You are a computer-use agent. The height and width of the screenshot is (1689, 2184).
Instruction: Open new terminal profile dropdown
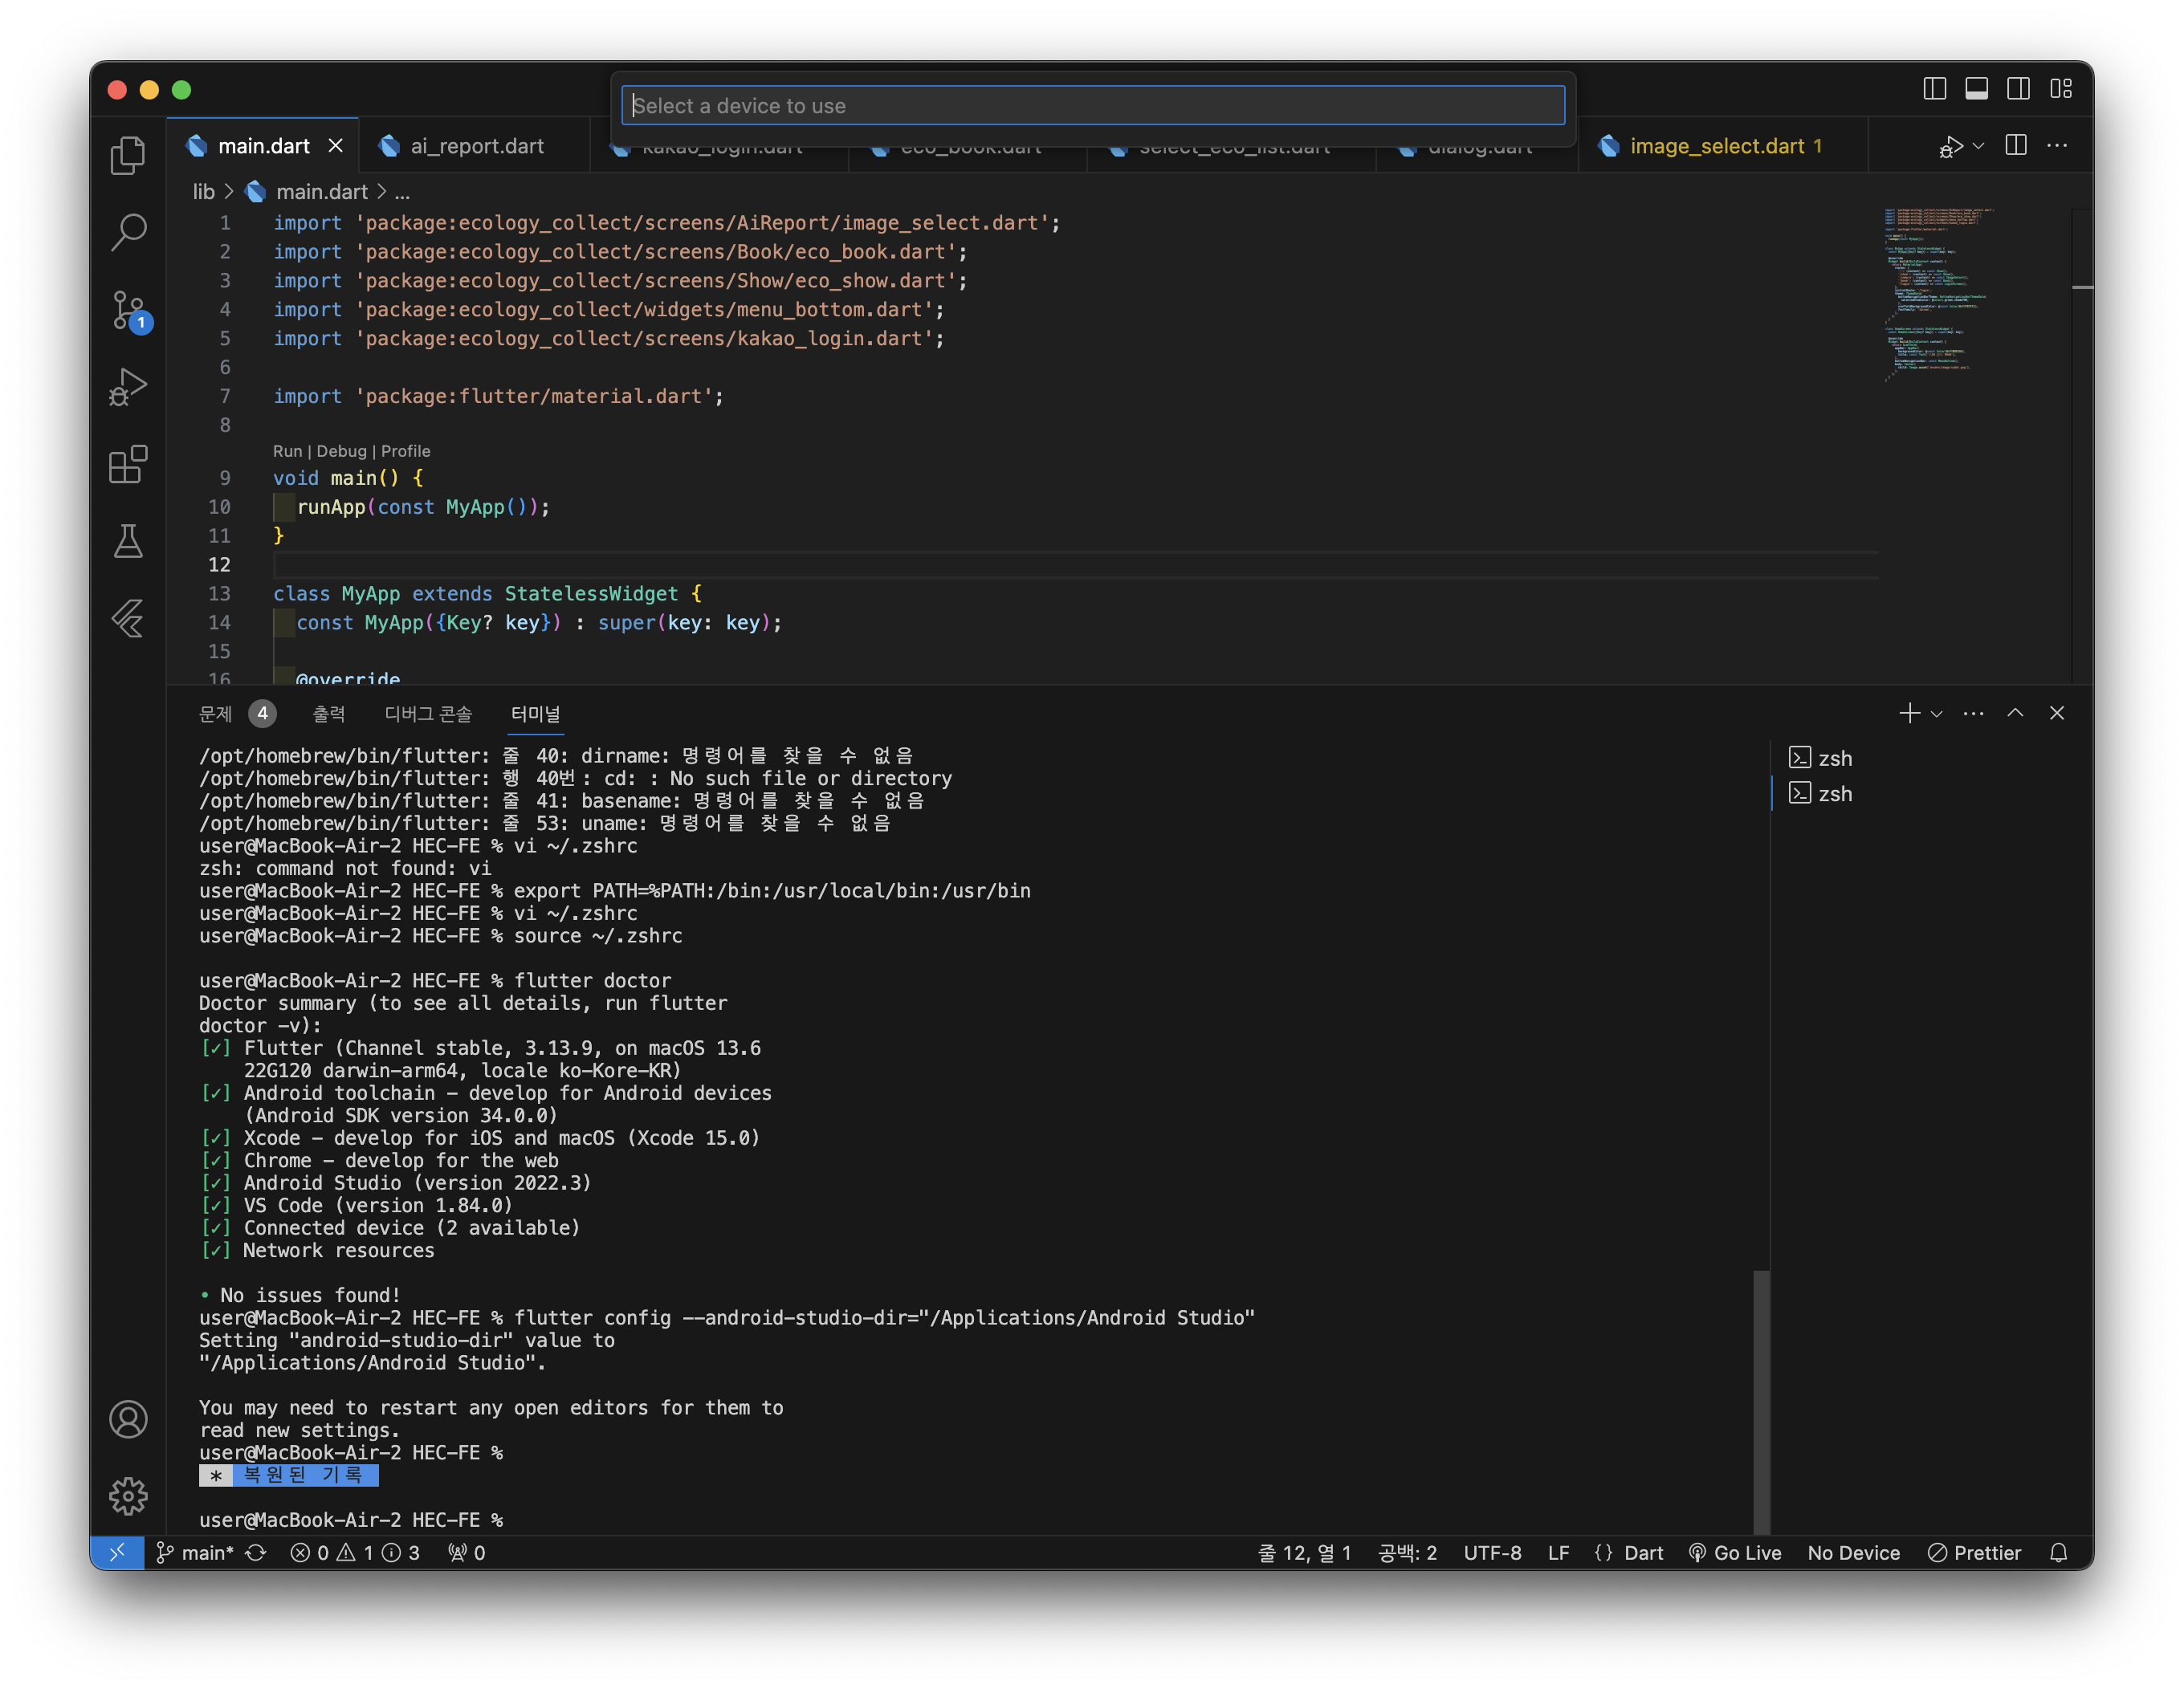pos(1937,713)
